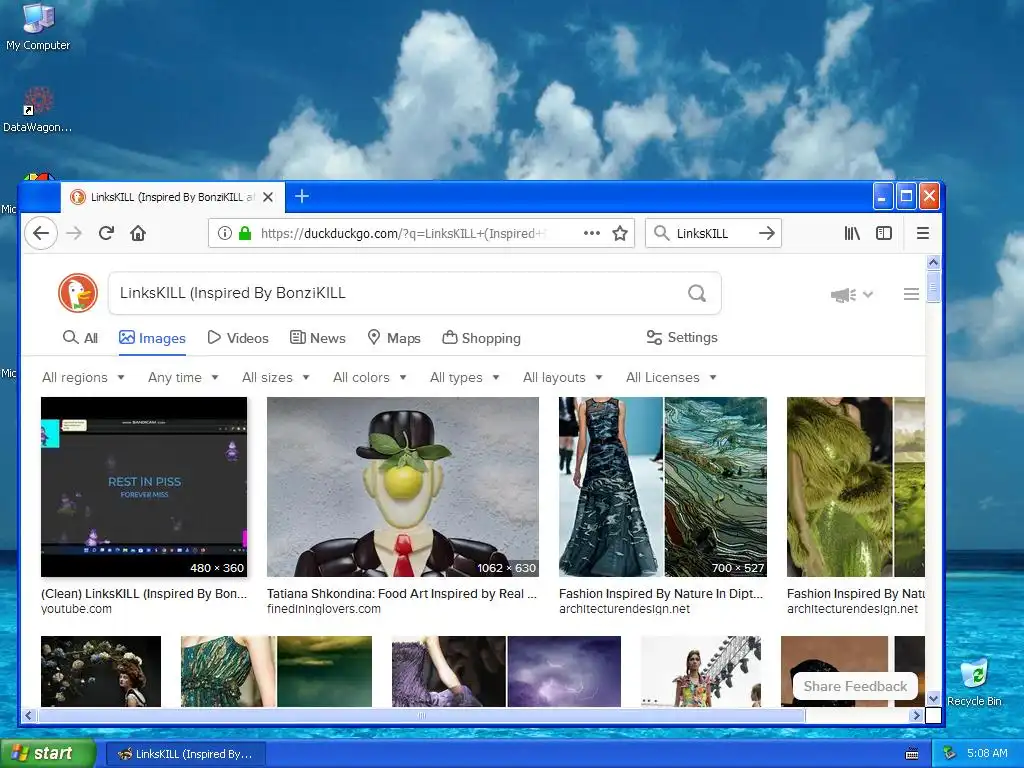Image resolution: width=1024 pixels, height=768 pixels.
Task: Click the browser Back arrow button
Action: 41,233
